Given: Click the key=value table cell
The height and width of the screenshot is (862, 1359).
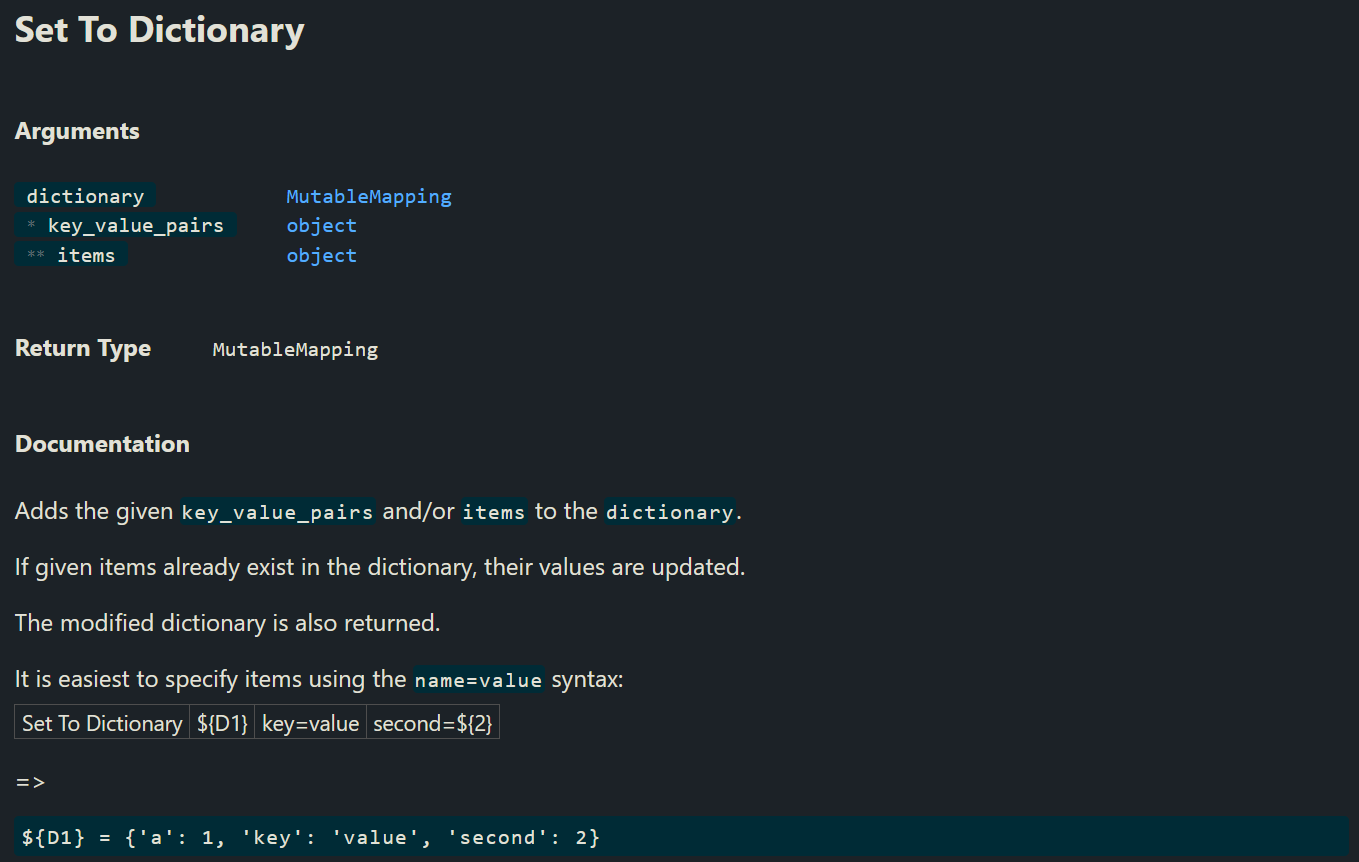Looking at the screenshot, I should [x=310, y=723].
